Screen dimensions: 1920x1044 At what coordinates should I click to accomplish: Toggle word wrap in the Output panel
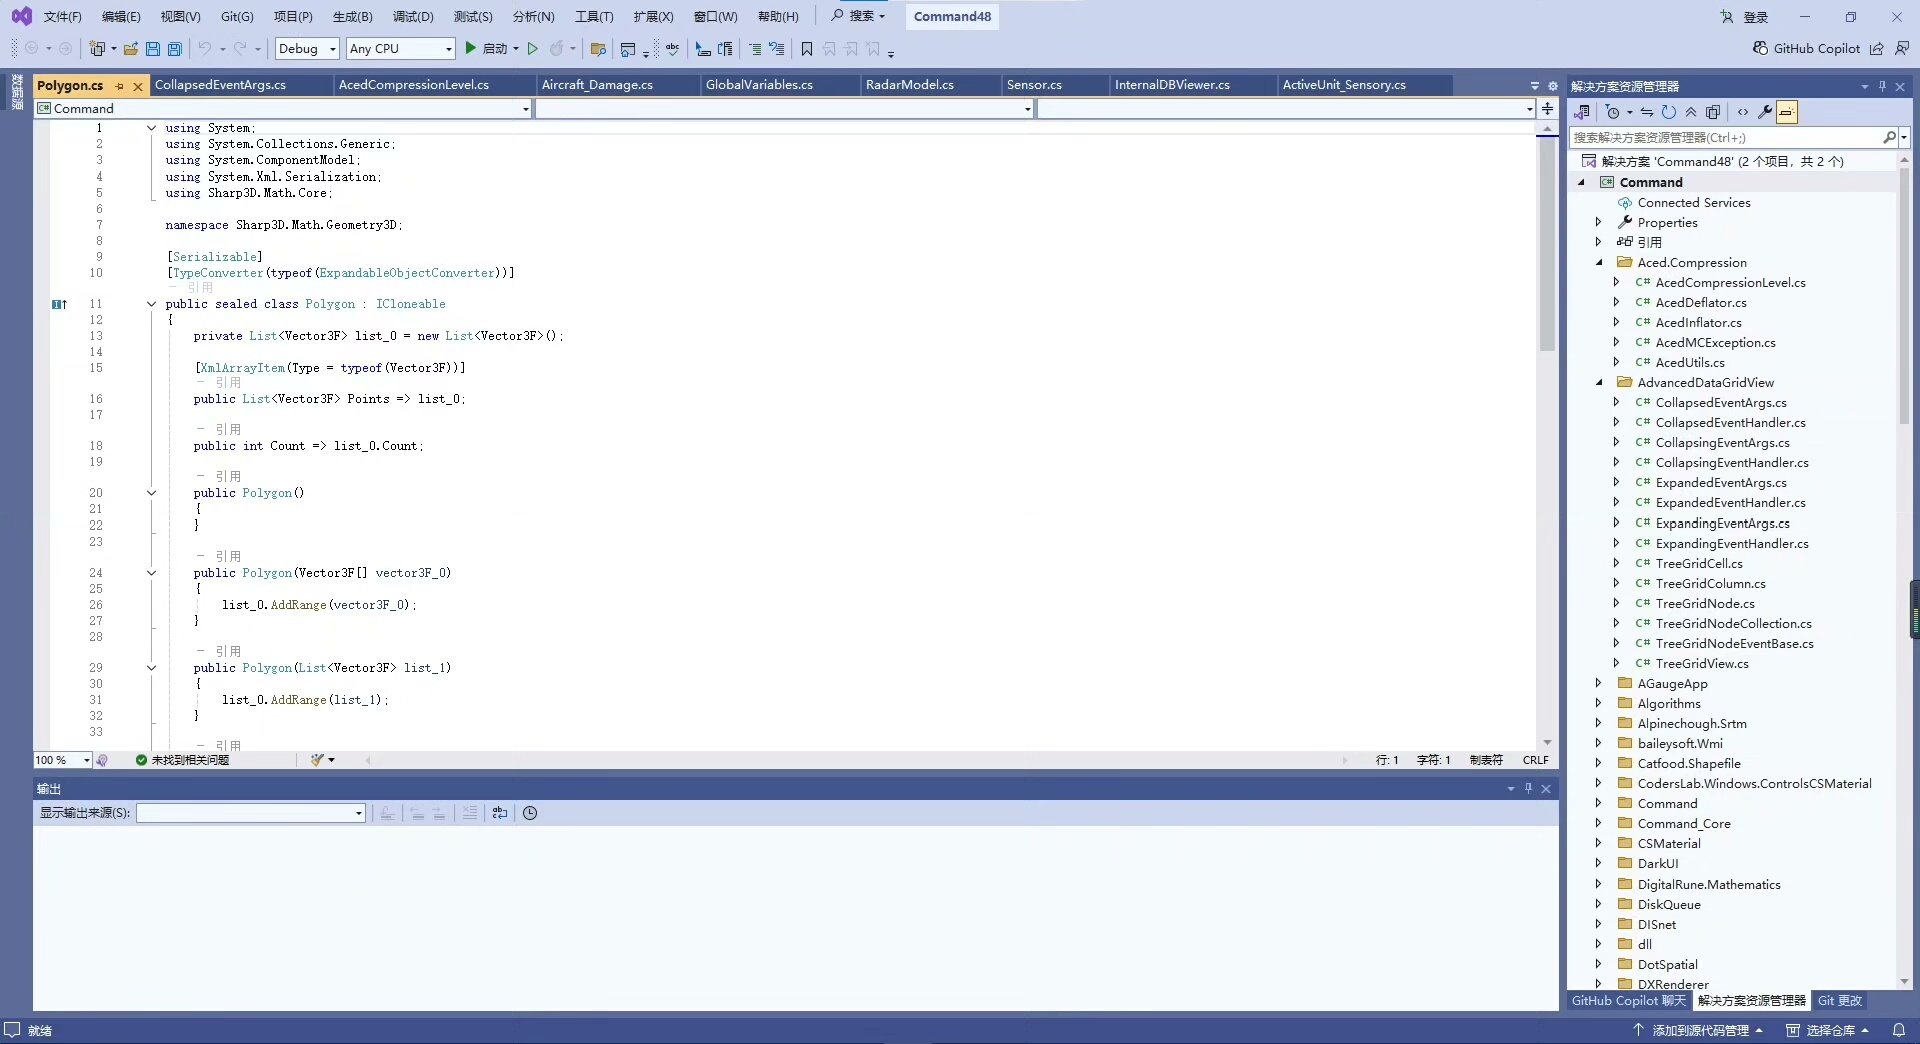[x=500, y=813]
